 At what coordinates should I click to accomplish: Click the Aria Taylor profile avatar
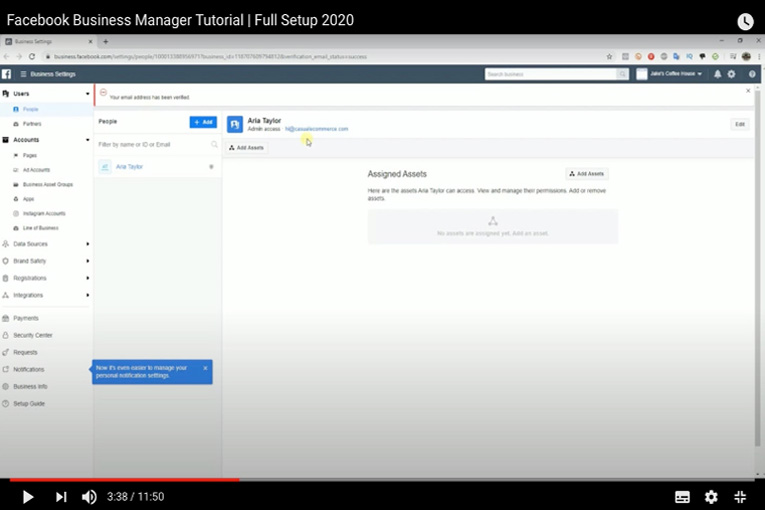point(235,124)
